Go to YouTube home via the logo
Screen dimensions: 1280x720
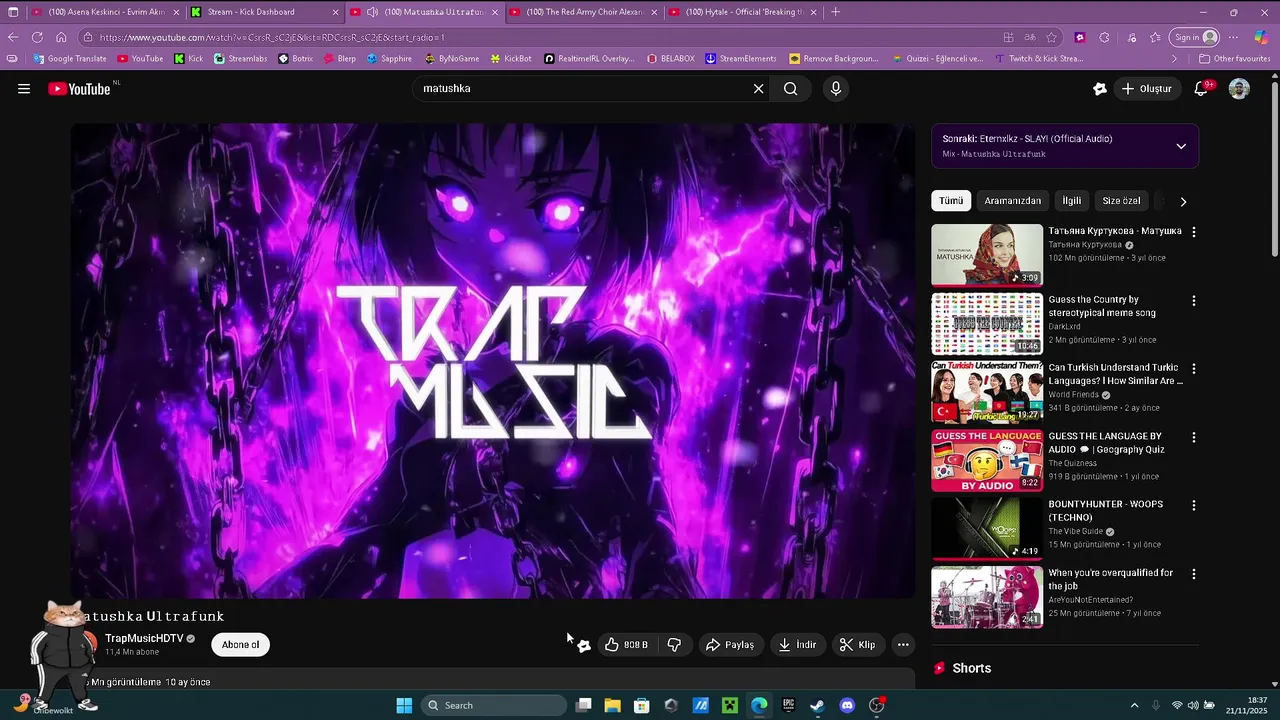pyautogui.click(x=79, y=89)
